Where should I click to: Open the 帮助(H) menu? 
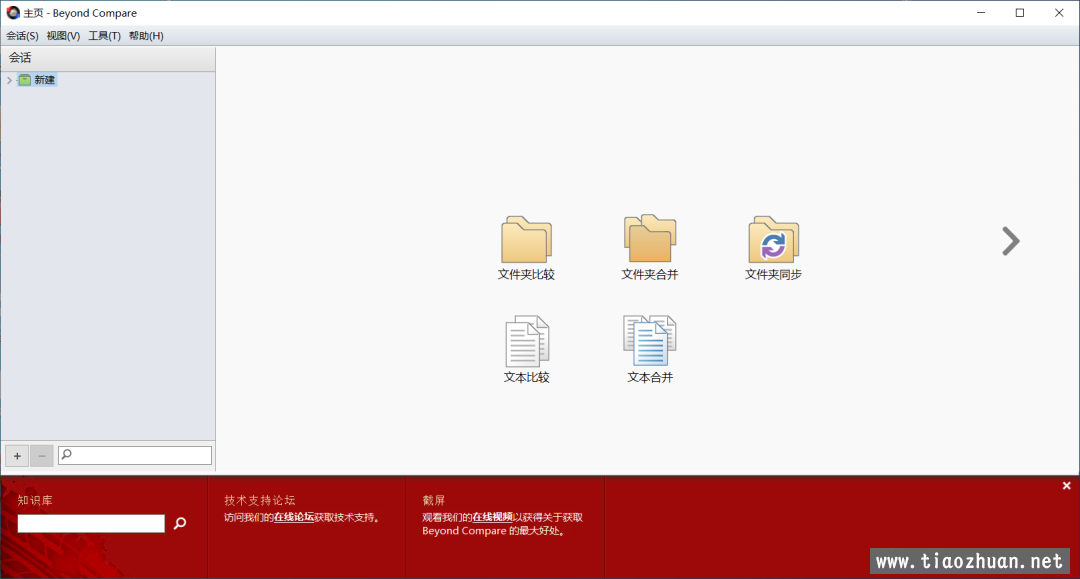(146, 36)
